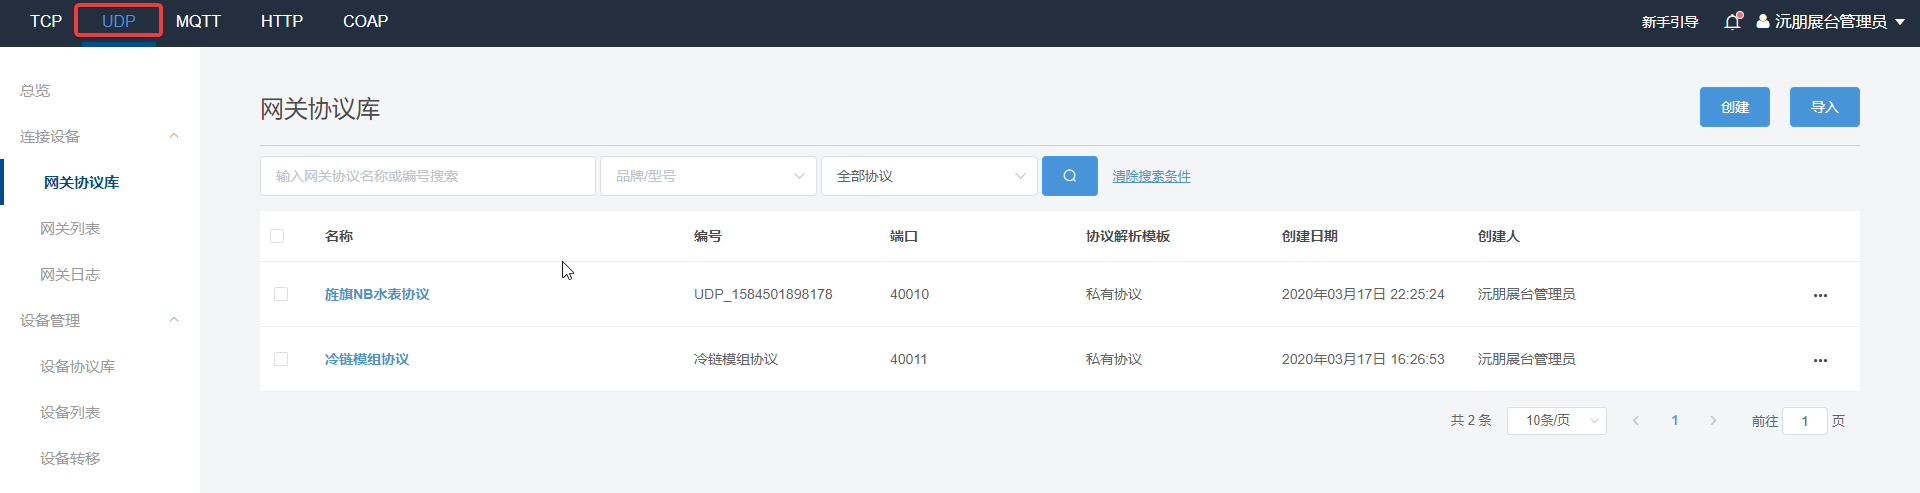Toggle the select-all header checkbox
Viewport: 1920px width, 493px height.
(277, 236)
